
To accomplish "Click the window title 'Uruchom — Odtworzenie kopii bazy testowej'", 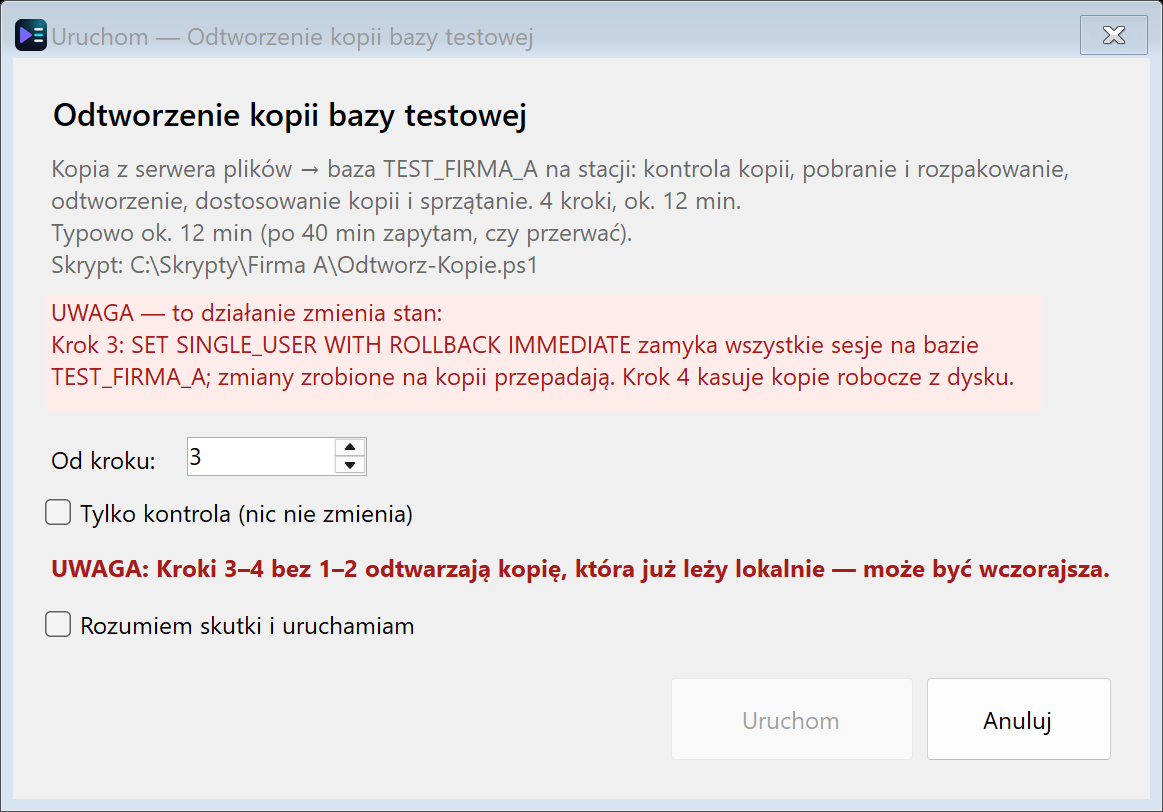I will coord(292,37).
